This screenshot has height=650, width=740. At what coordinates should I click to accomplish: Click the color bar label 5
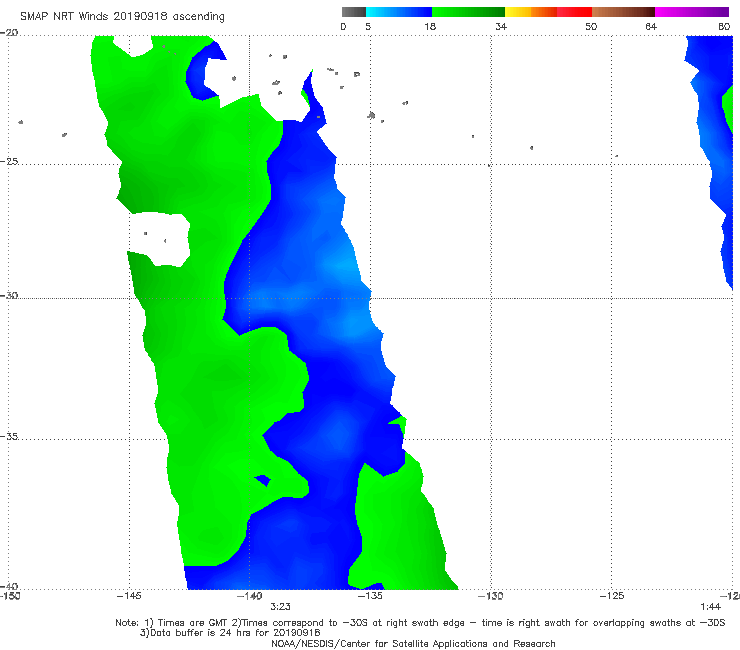pyautogui.click(x=368, y=27)
